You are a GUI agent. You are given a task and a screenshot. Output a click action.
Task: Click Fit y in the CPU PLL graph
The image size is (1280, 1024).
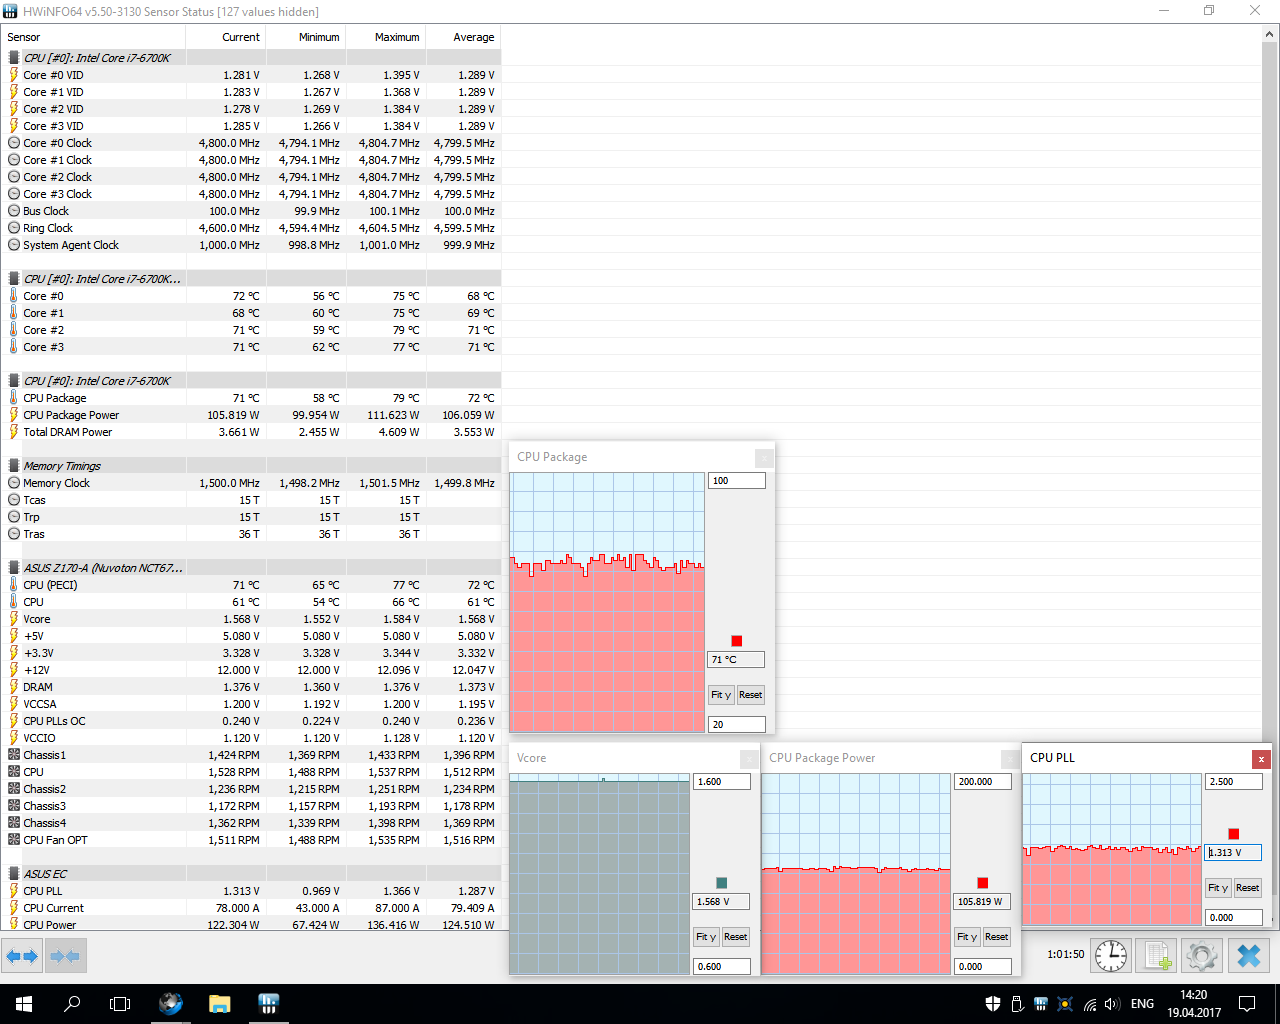[1218, 888]
